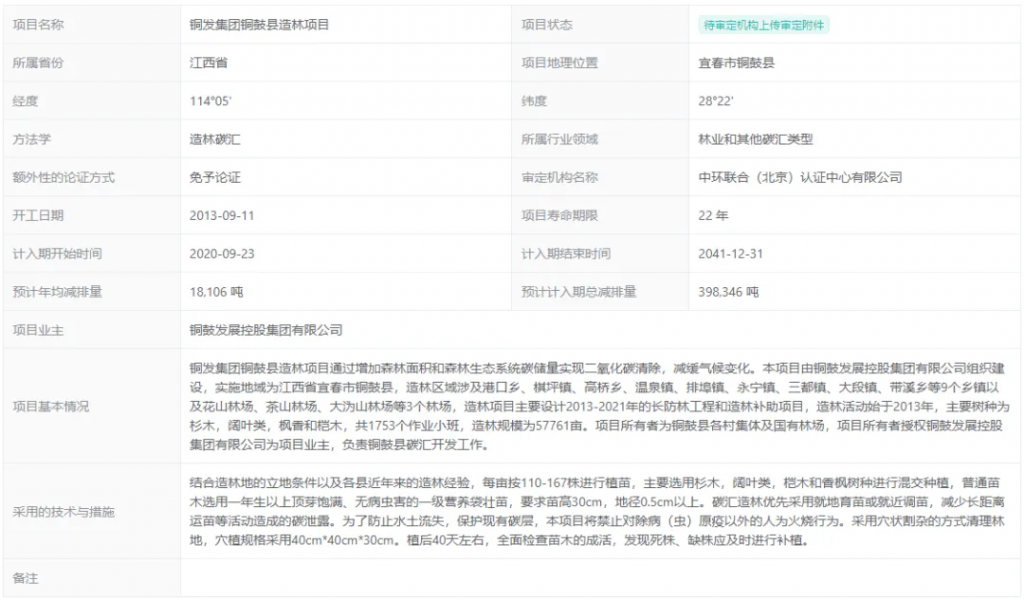1024x599 pixels.
Task: Click the location value 宜春市铜鼓县
Action: click(x=736, y=63)
